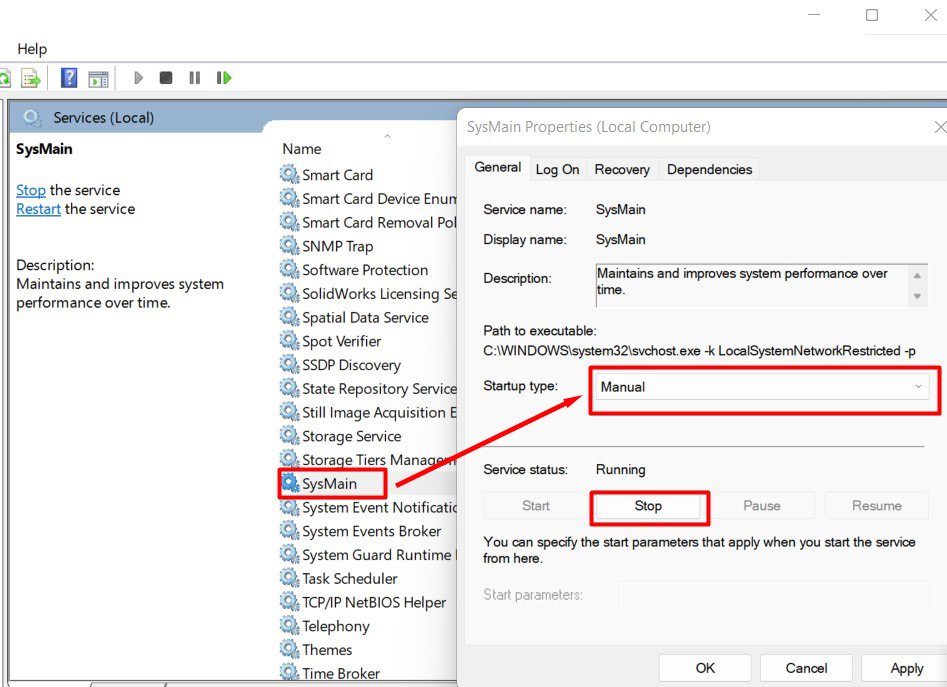Image resolution: width=947 pixels, height=687 pixels.
Task: Select the Smart Card Device Enum service row
Action: point(368,199)
